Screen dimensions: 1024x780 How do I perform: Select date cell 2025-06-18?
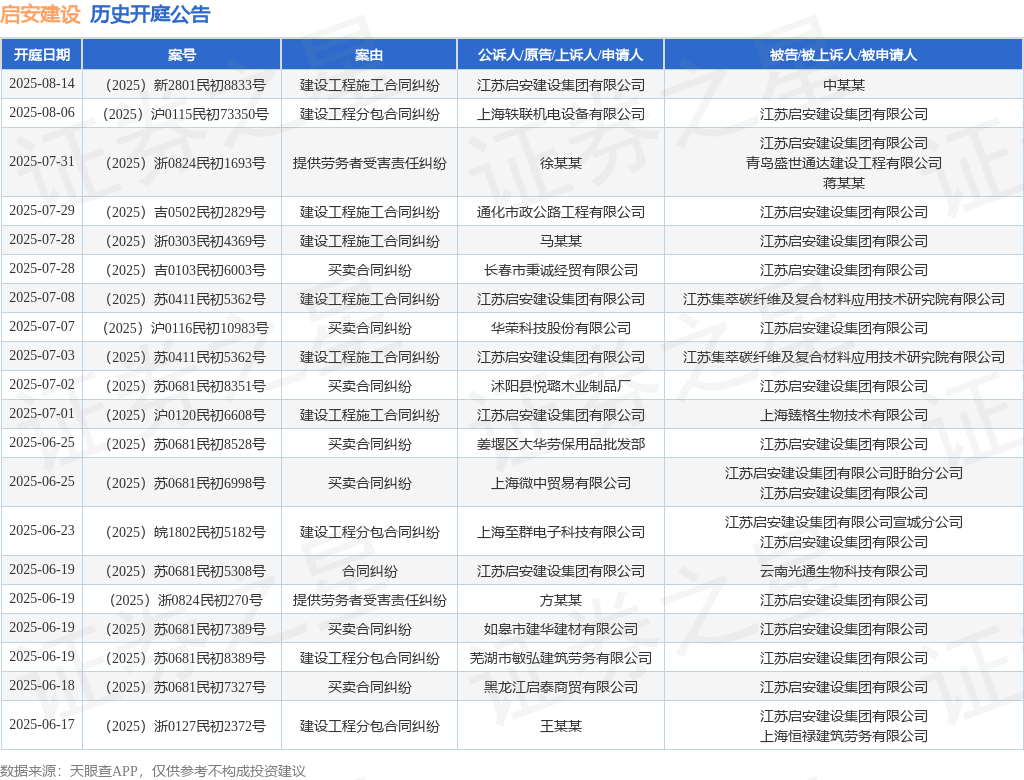coord(42,686)
